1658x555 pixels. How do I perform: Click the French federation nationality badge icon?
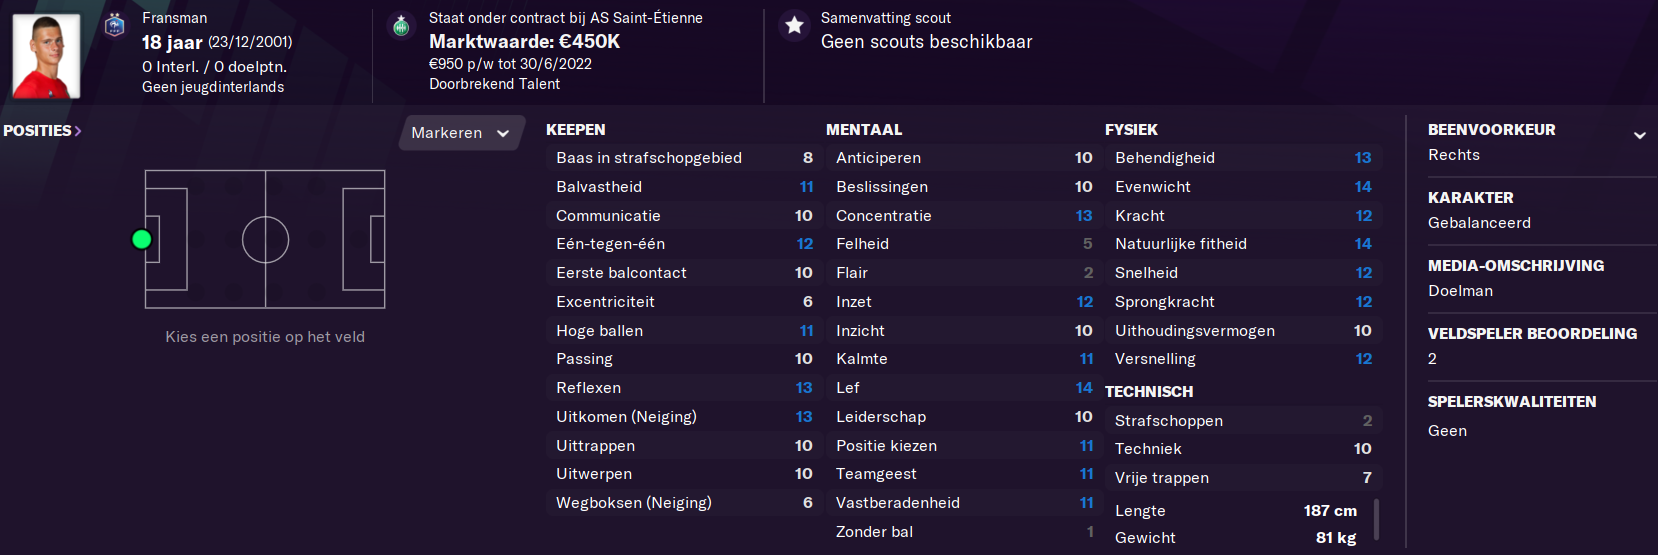pyautogui.click(x=115, y=25)
